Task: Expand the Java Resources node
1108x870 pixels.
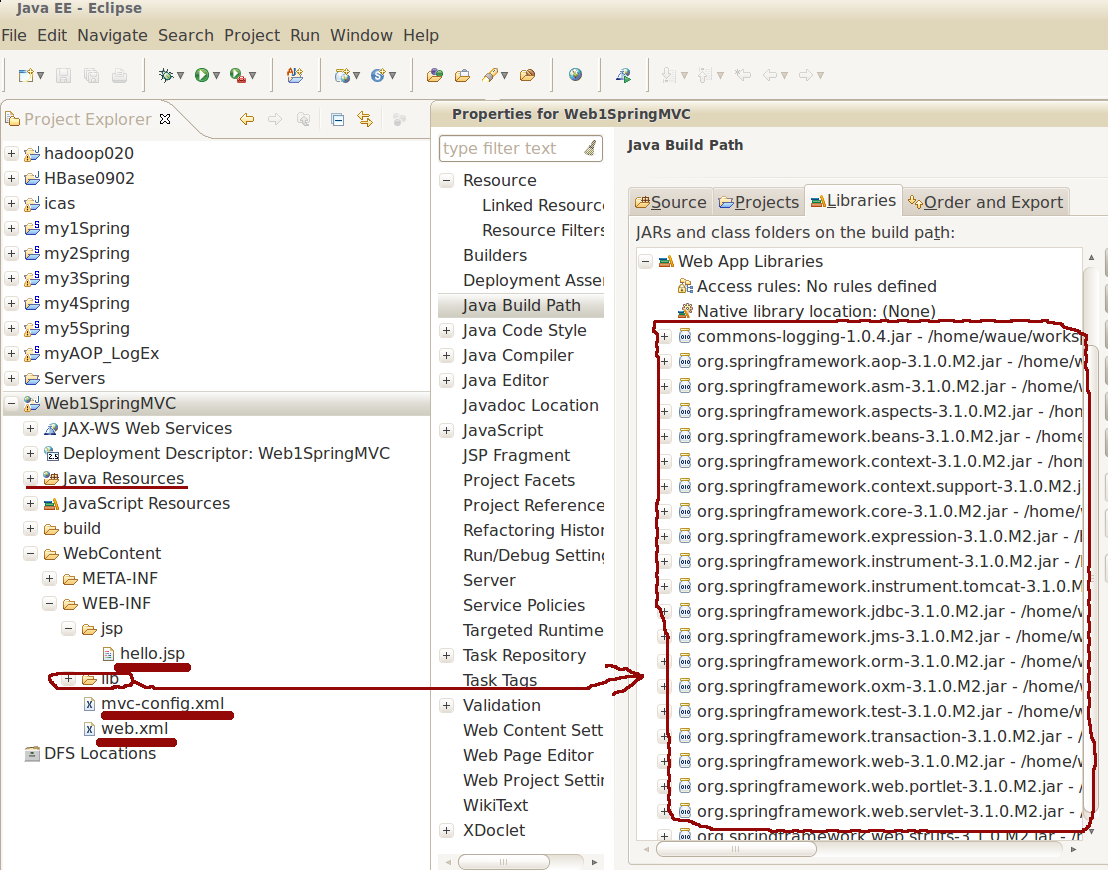Action: click(30, 478)
